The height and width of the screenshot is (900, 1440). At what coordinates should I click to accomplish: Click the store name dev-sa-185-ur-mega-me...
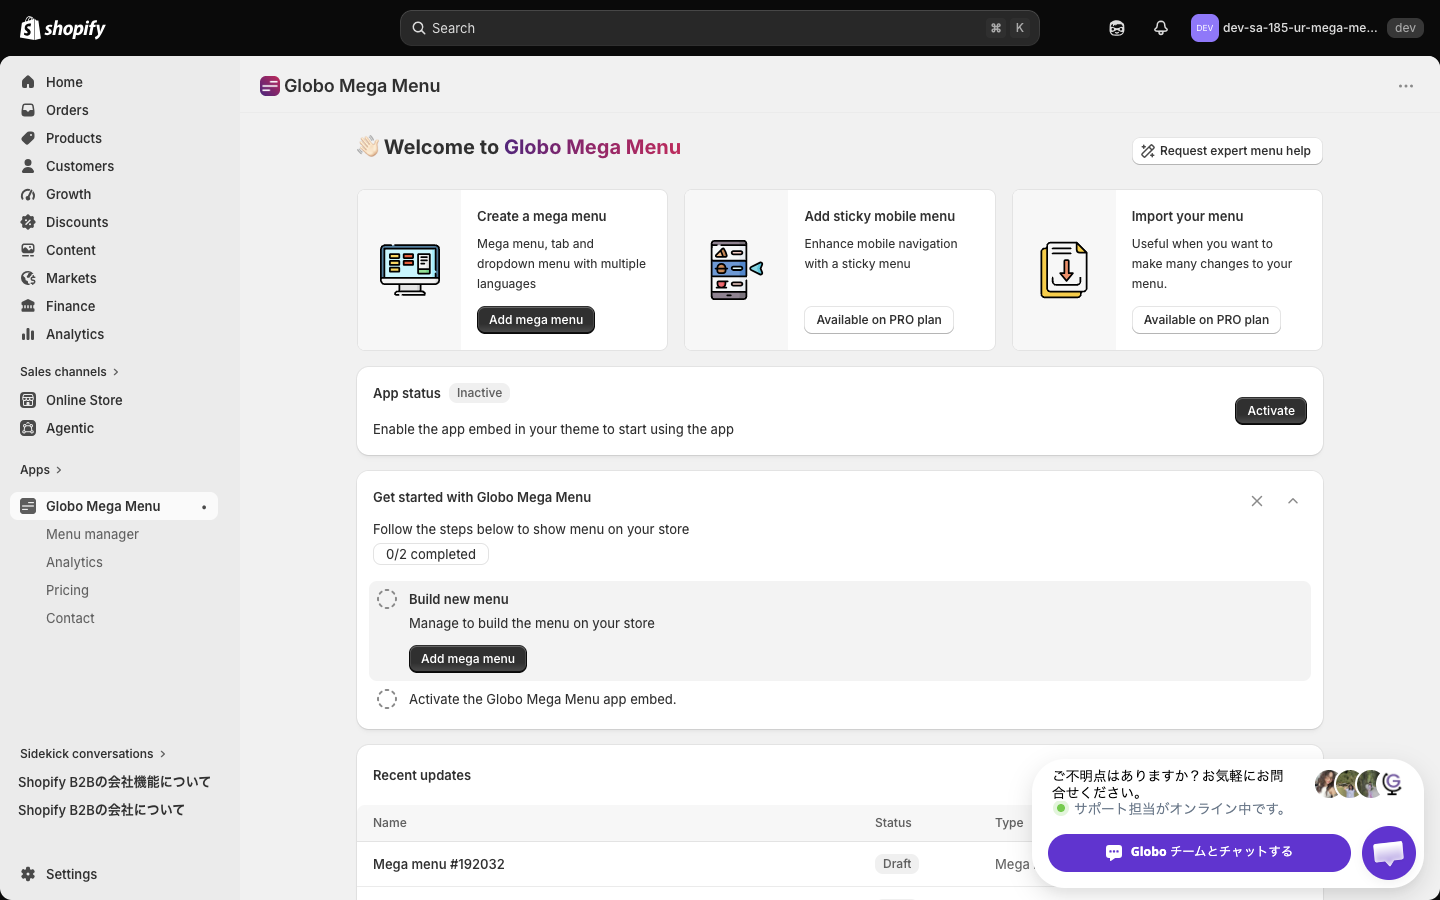1300,28
